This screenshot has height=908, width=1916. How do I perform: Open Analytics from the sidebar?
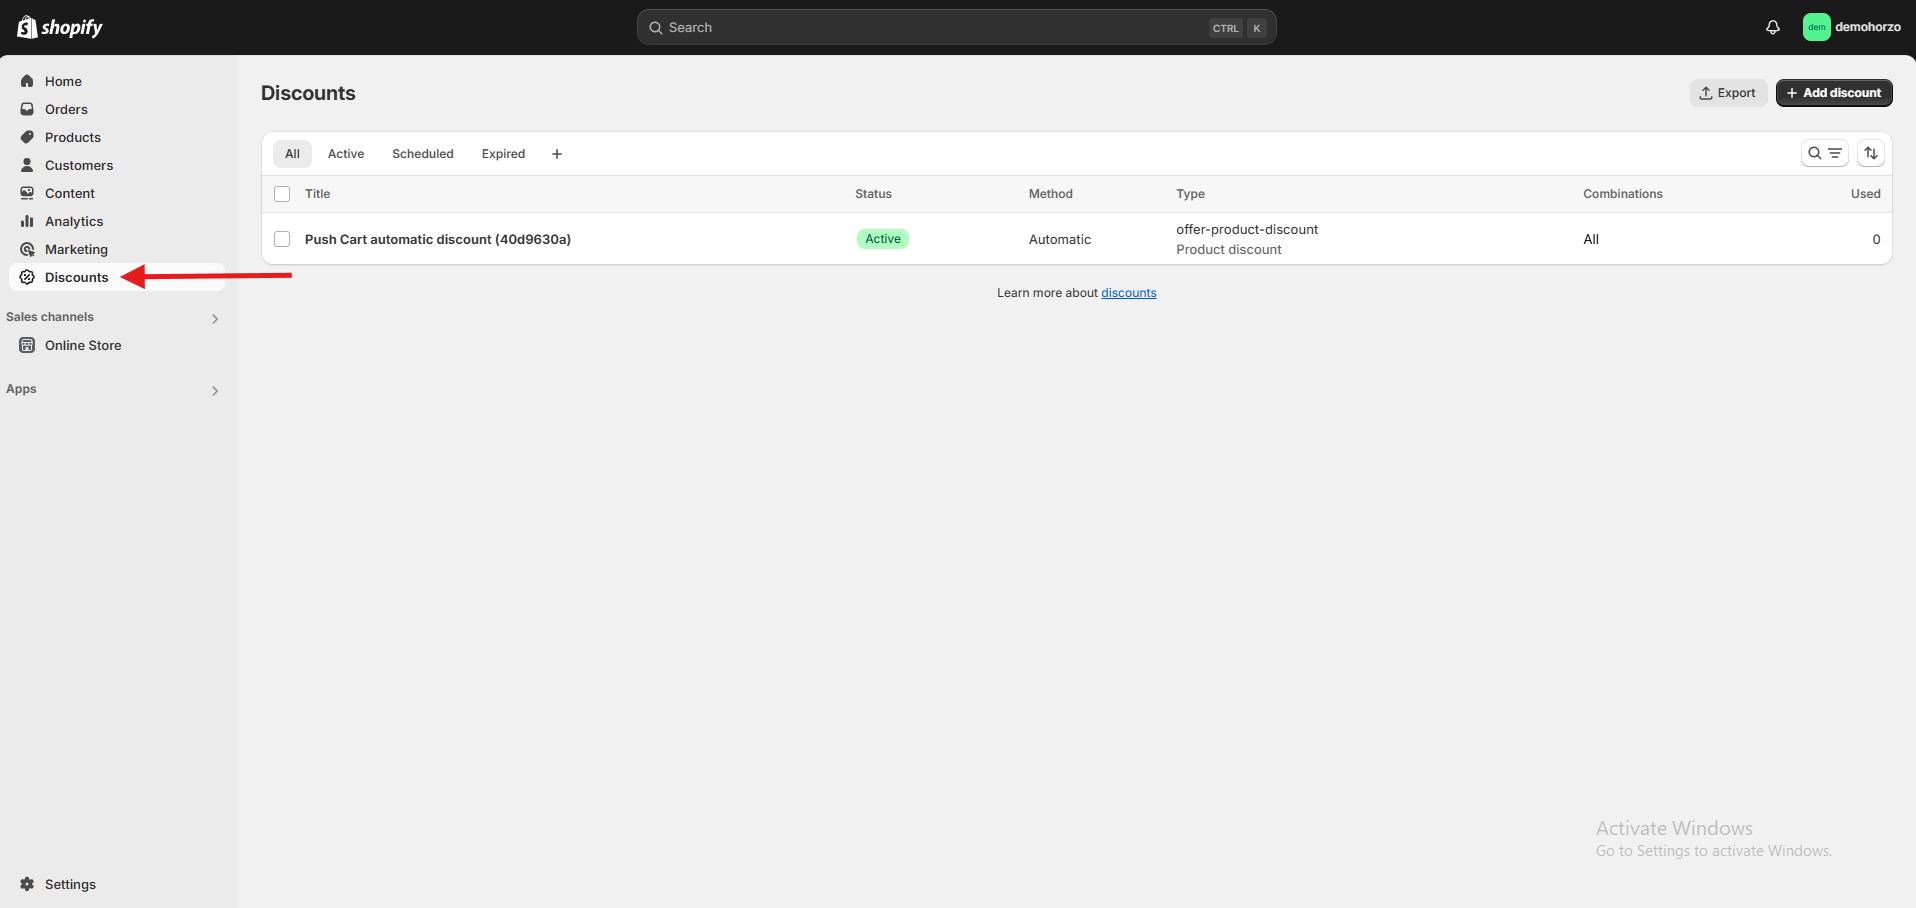[74, 221]
